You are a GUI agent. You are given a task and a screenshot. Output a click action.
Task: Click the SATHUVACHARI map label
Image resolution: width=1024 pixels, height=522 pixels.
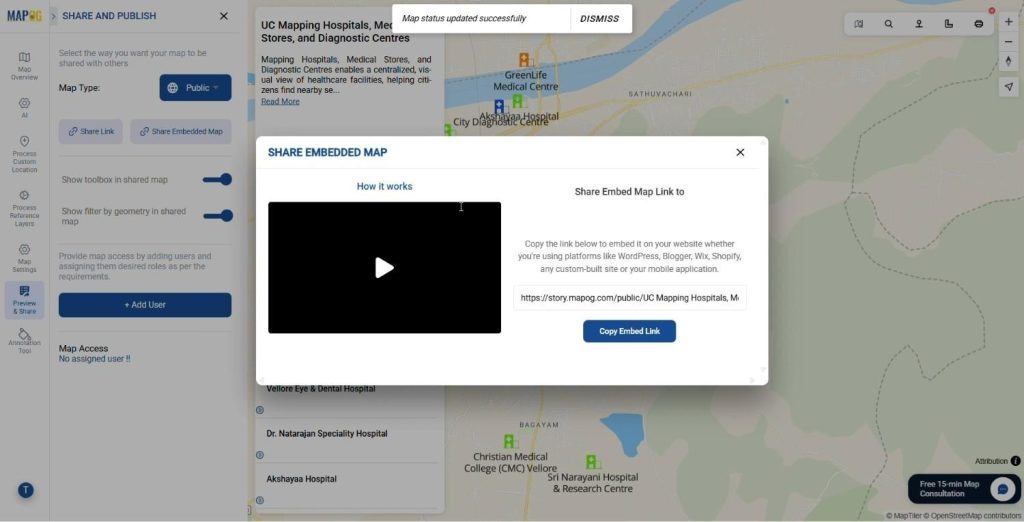(660, 94)
